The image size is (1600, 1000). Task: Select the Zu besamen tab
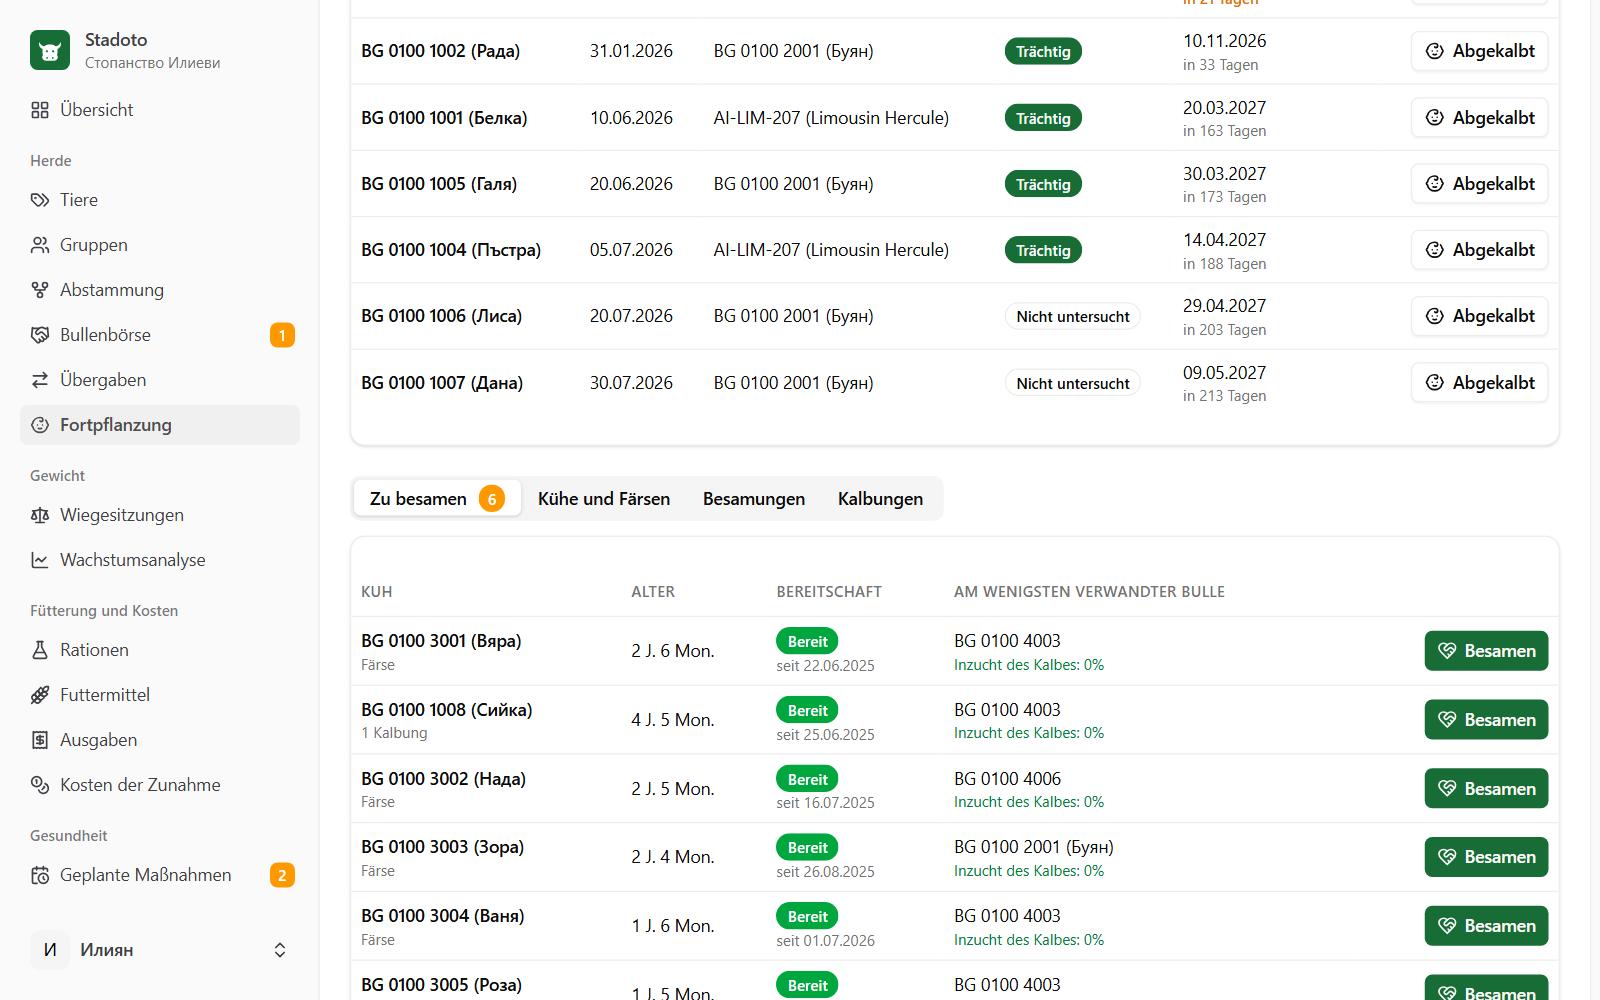tap(437, 499)
